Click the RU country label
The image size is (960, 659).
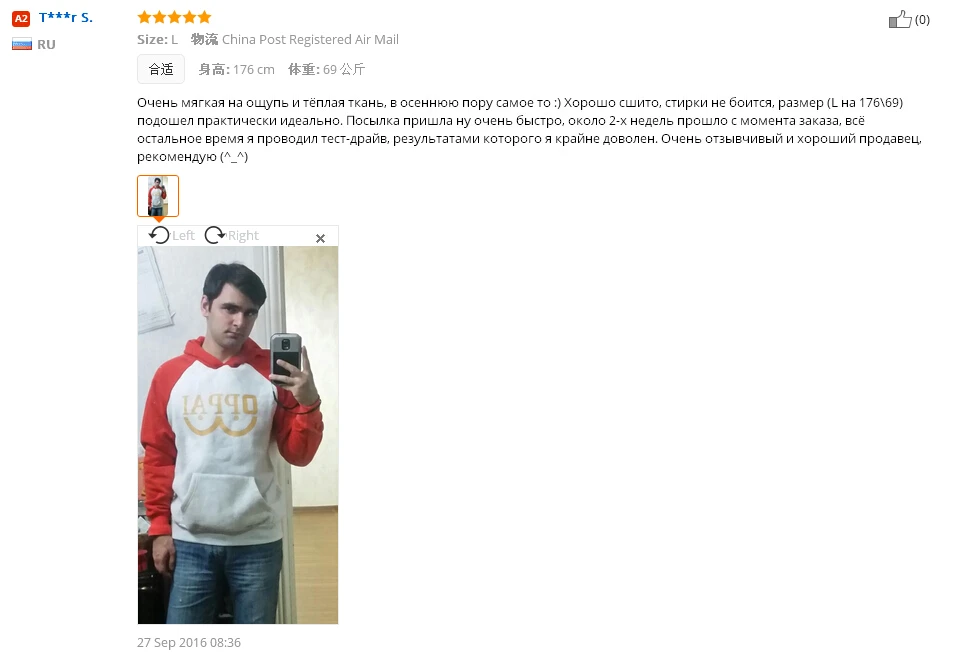[46, 44]
